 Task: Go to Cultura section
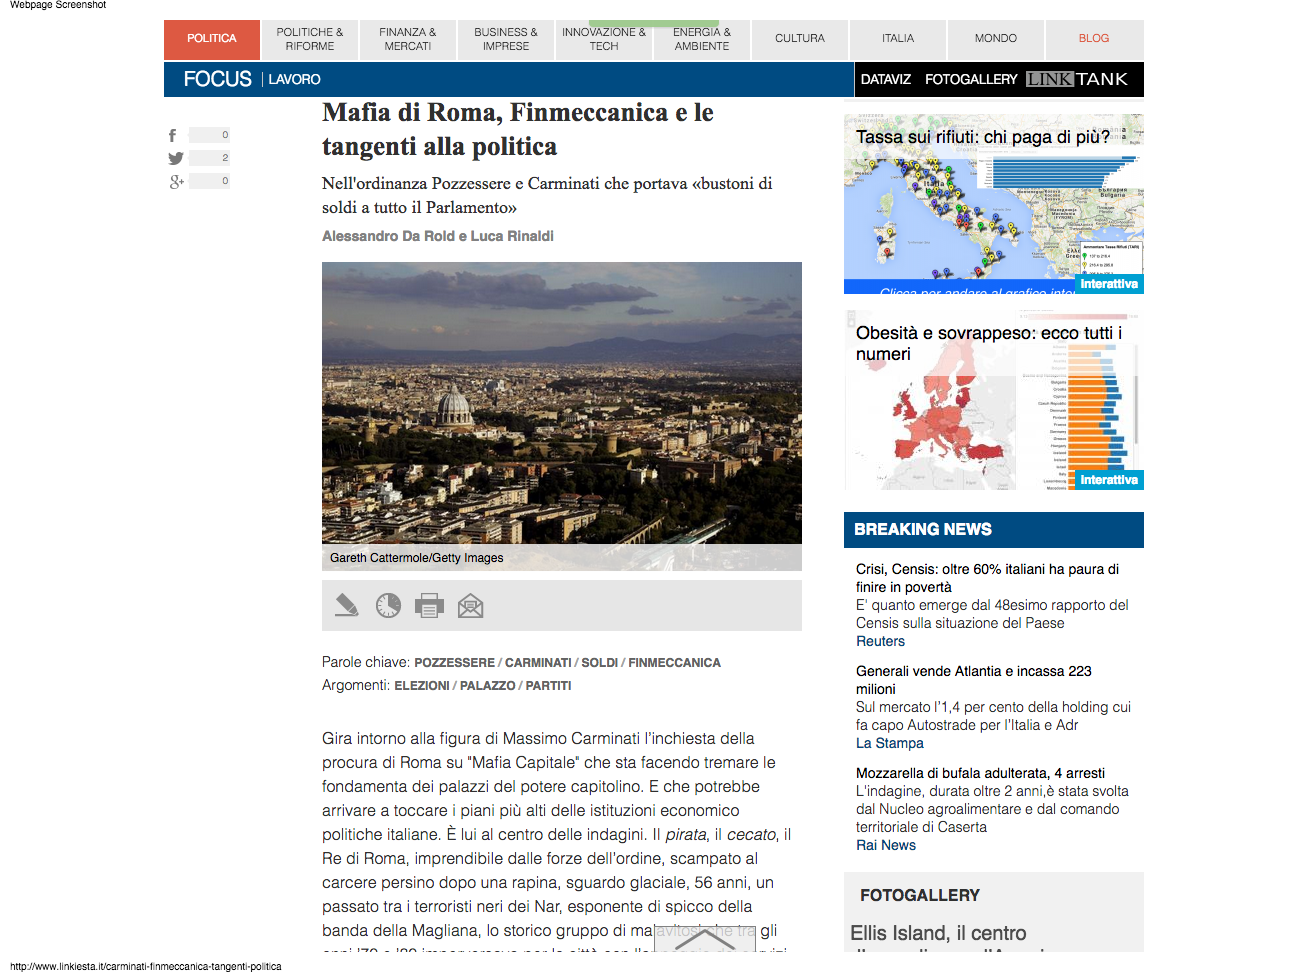tap(800, 39)
